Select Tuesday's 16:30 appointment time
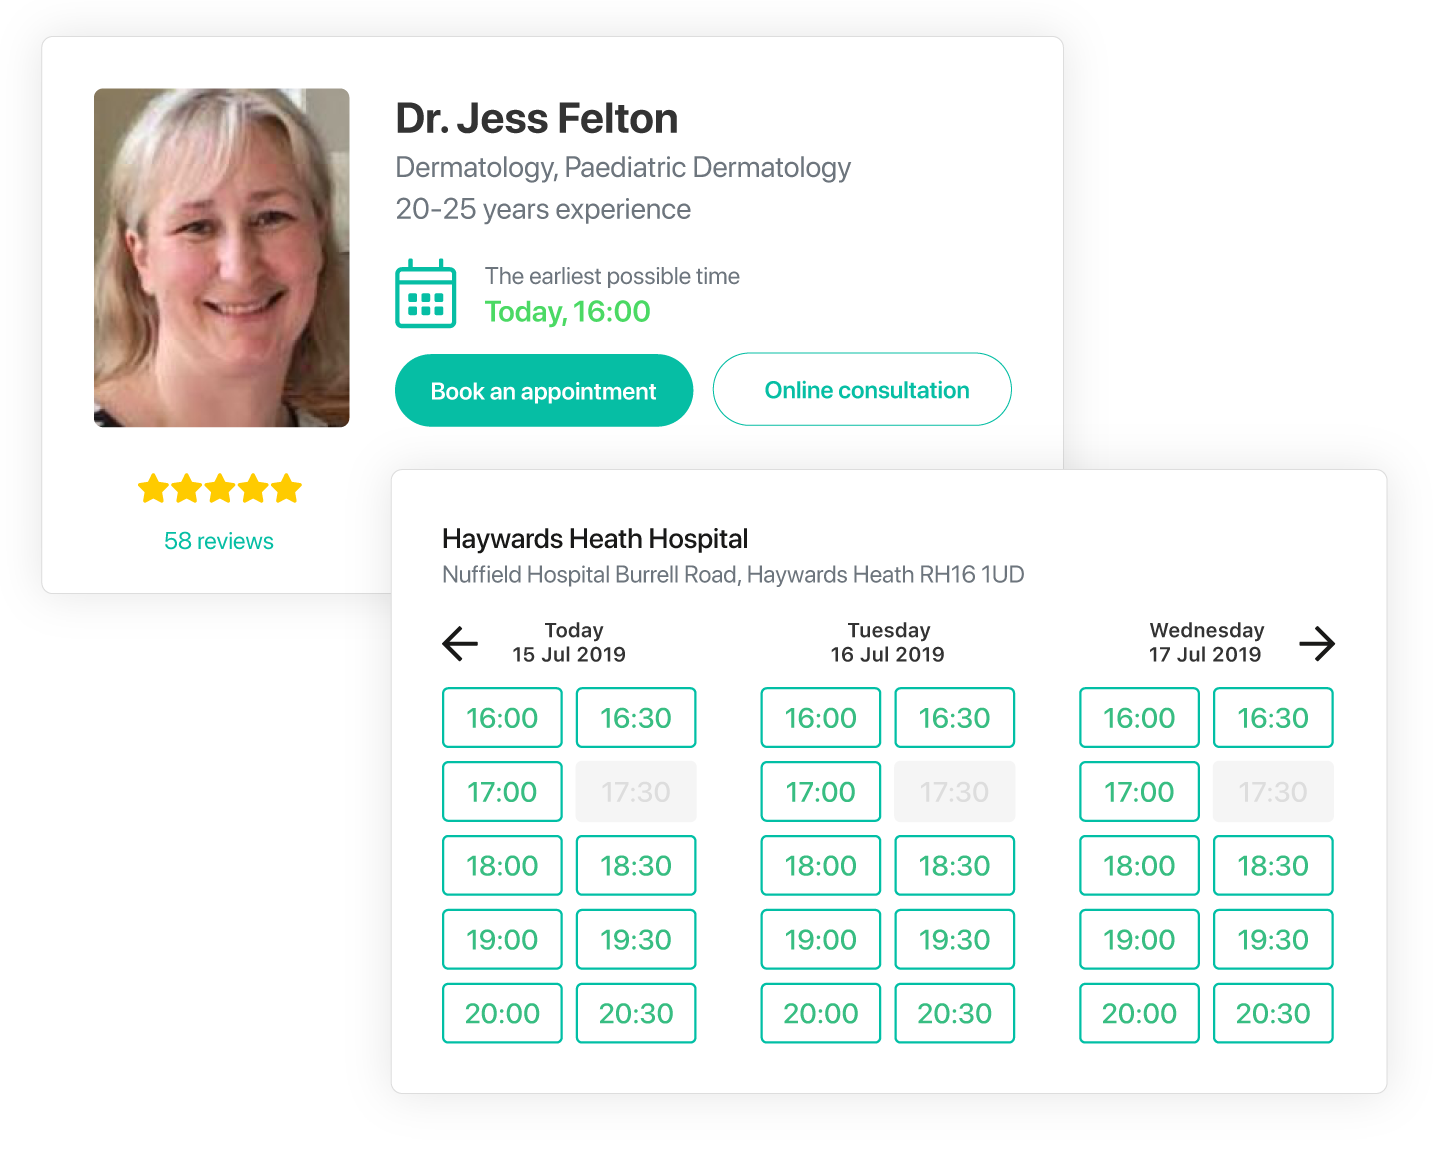The width and height of the screenshot is (1436, 1155). tap(955, 718)
